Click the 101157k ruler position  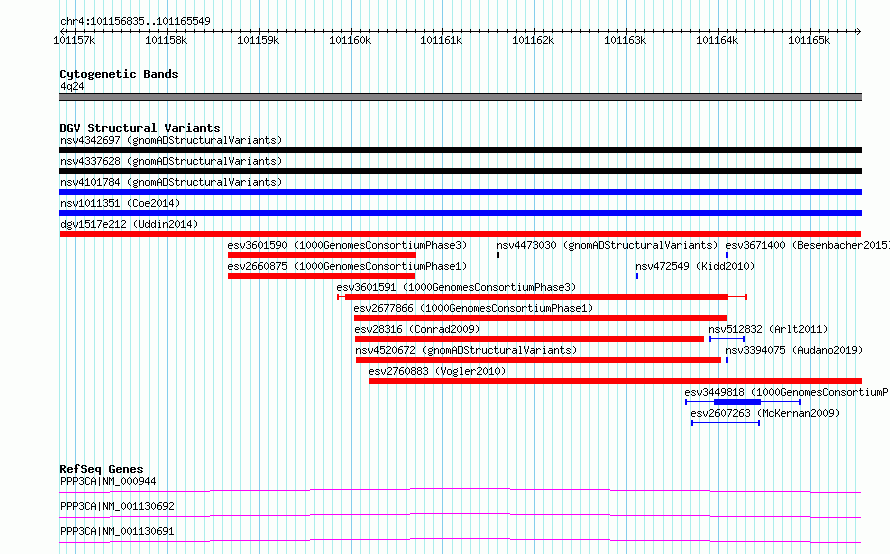(74, 40)
